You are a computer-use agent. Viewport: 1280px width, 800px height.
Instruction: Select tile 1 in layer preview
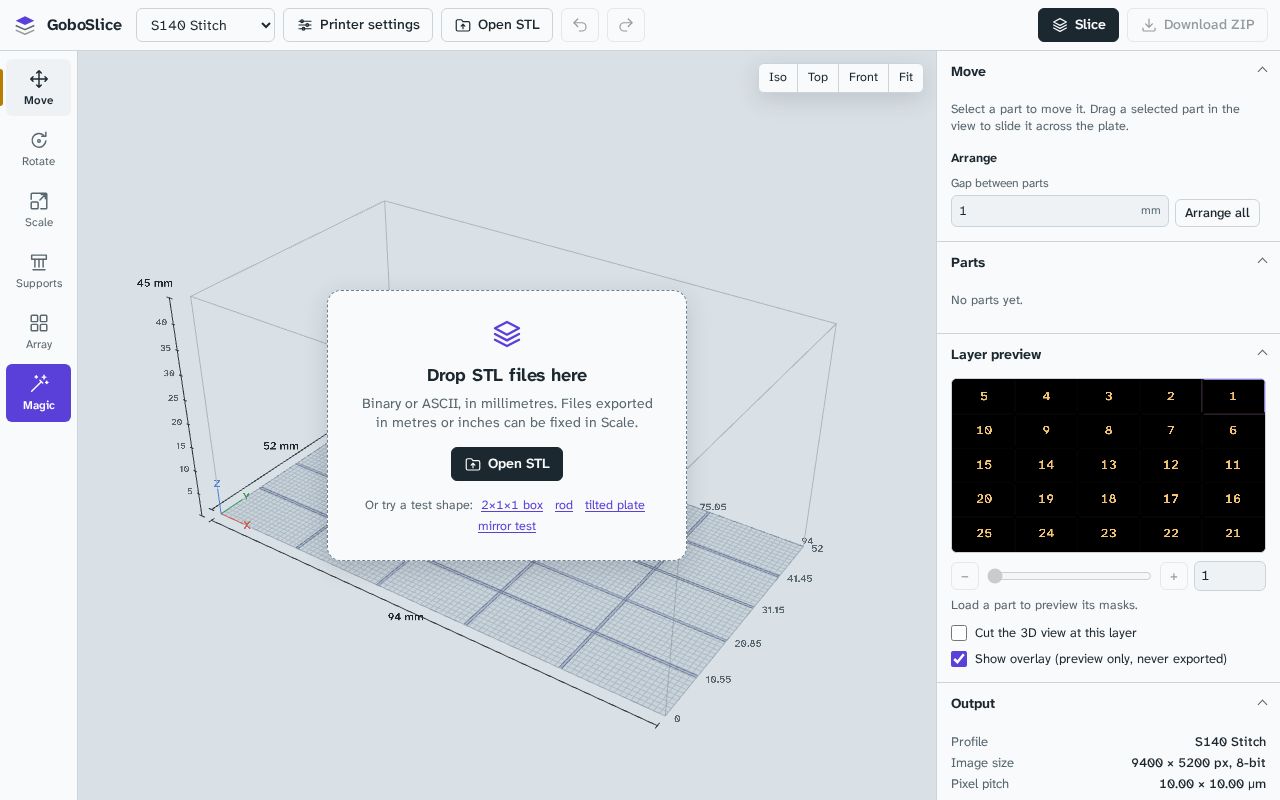1233,396
